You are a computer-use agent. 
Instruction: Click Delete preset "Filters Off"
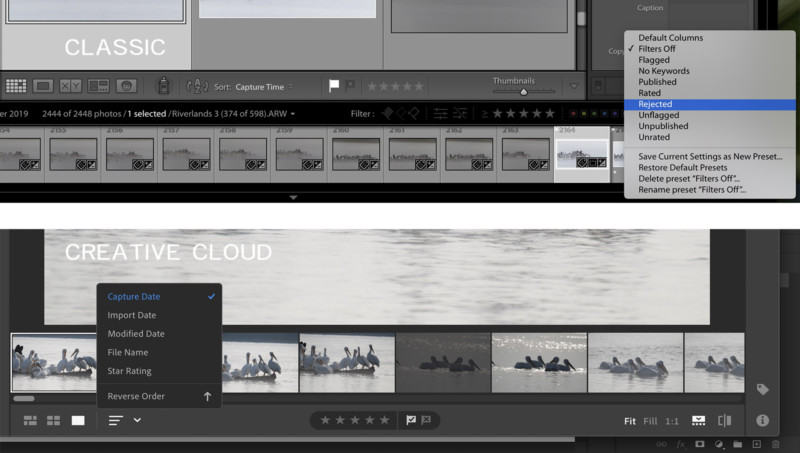[689, 179]
